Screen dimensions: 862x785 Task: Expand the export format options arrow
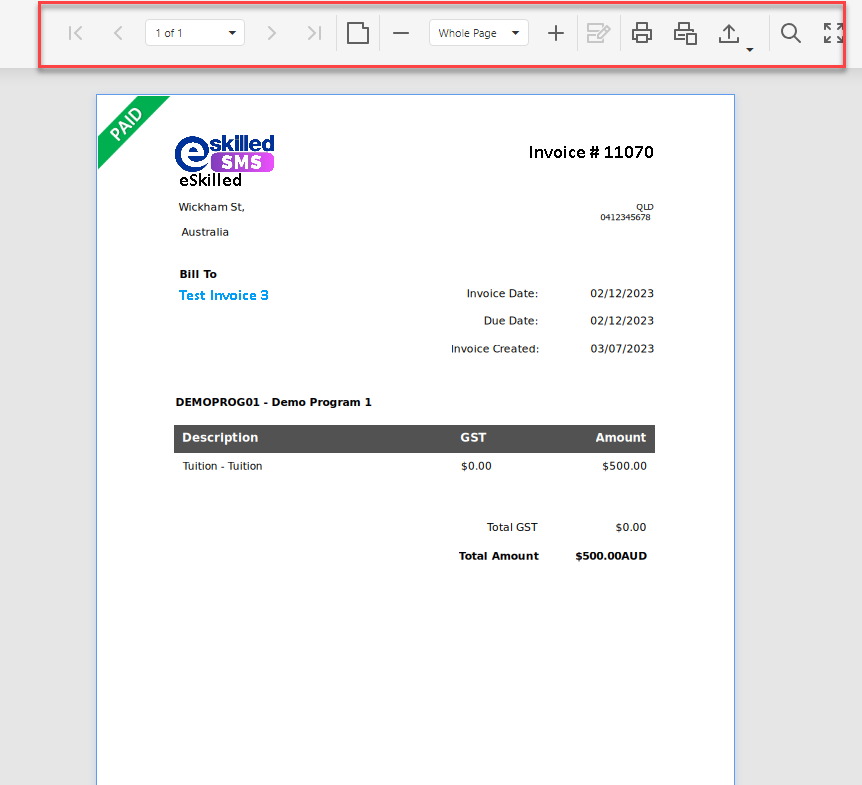[749, 49]
